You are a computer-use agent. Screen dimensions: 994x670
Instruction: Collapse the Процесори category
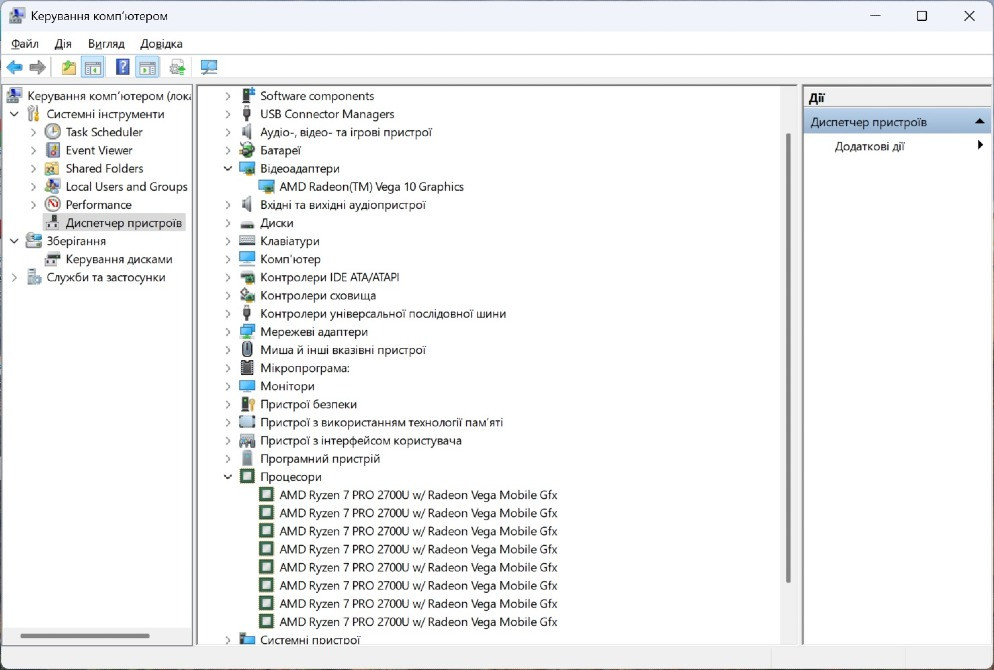pyautogui.click(x=228, y=477)
